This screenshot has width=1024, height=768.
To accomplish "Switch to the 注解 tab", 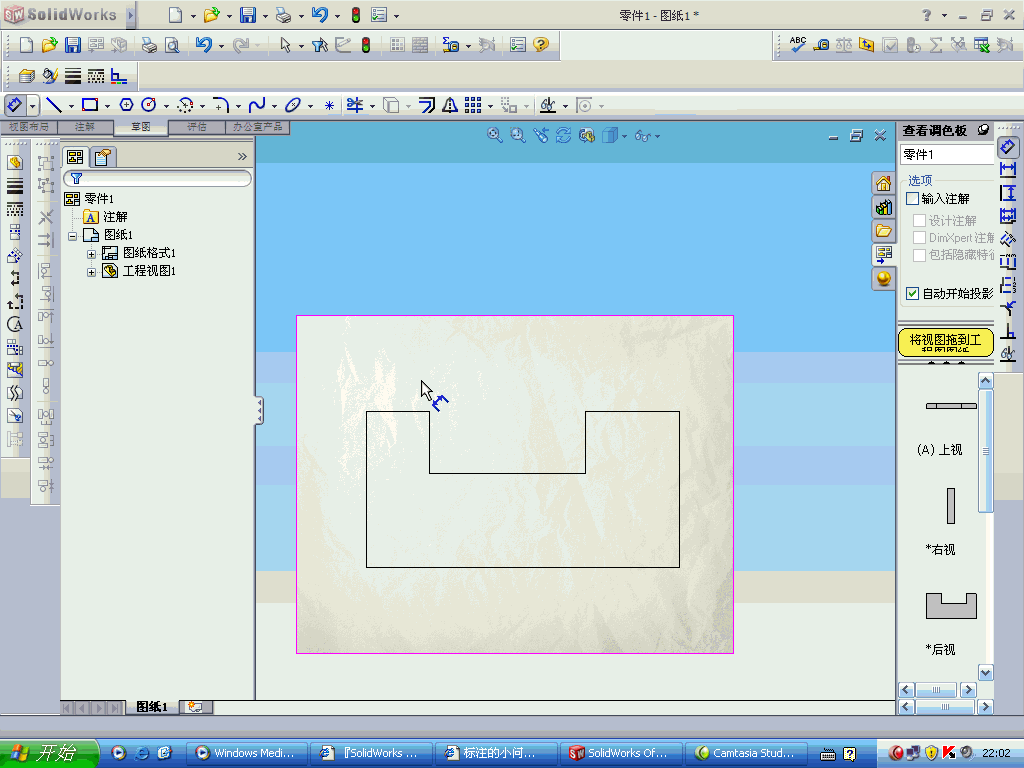I will click(x=85, y=127).
